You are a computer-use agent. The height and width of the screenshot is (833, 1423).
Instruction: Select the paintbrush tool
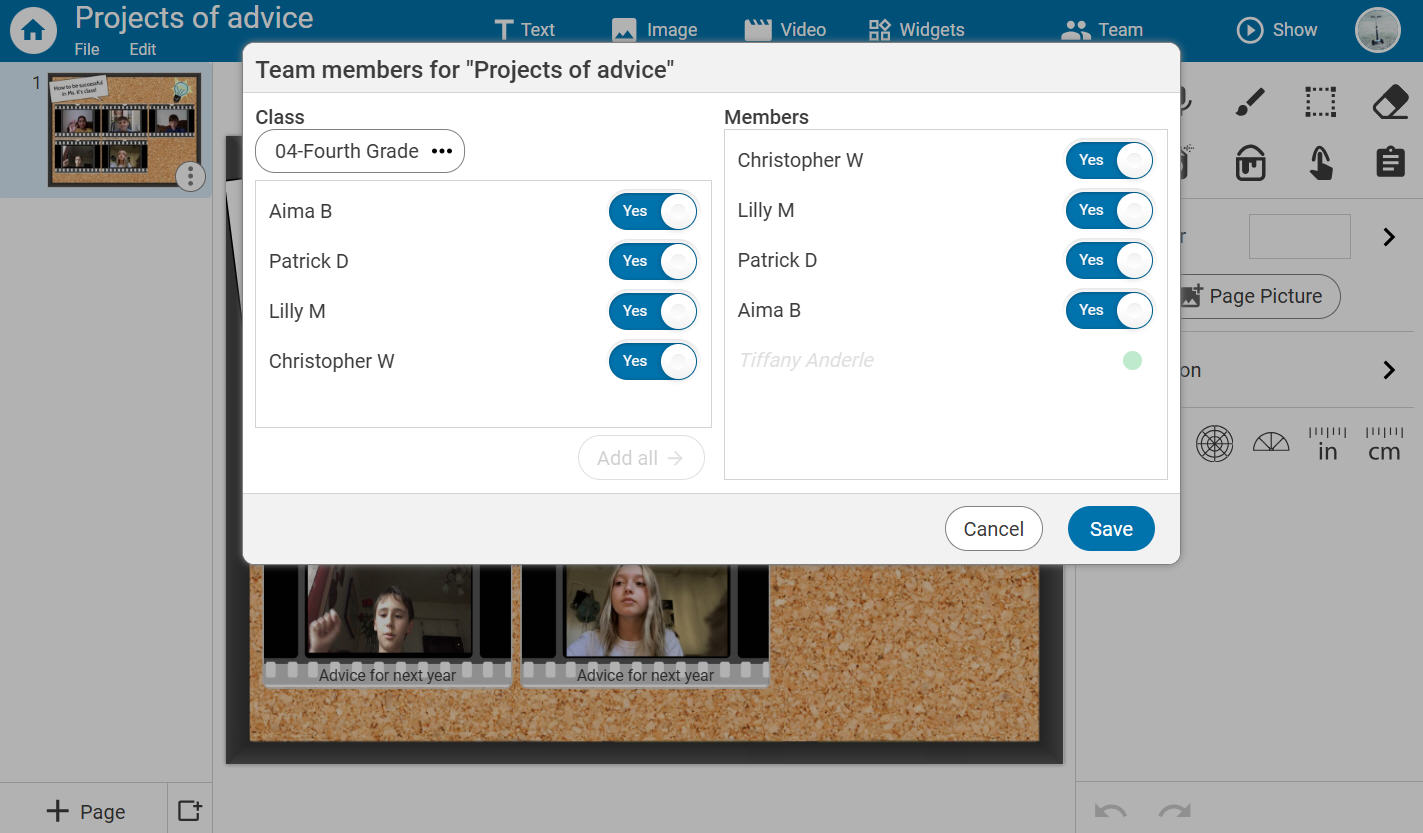(1250, 102)
